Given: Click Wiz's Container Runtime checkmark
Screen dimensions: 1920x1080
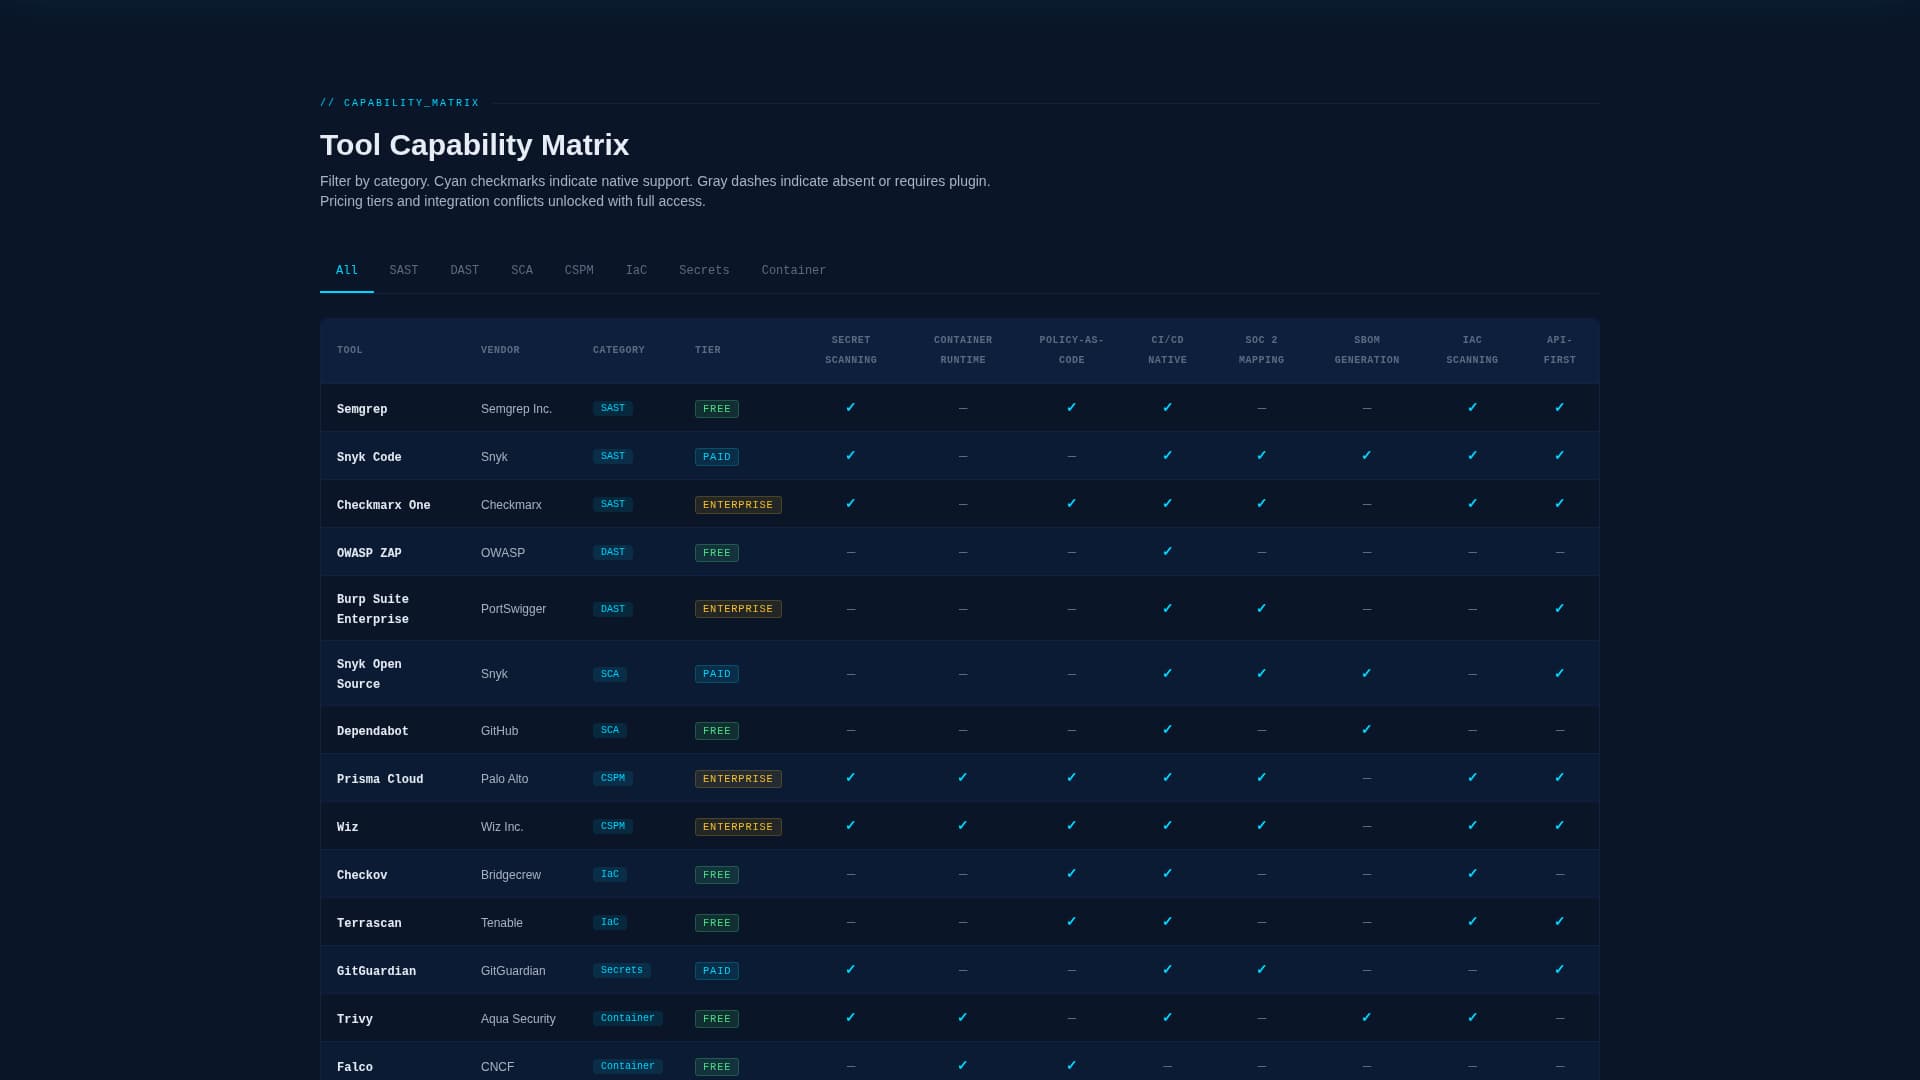Looking at the screenshot, I should coord(963,826).
